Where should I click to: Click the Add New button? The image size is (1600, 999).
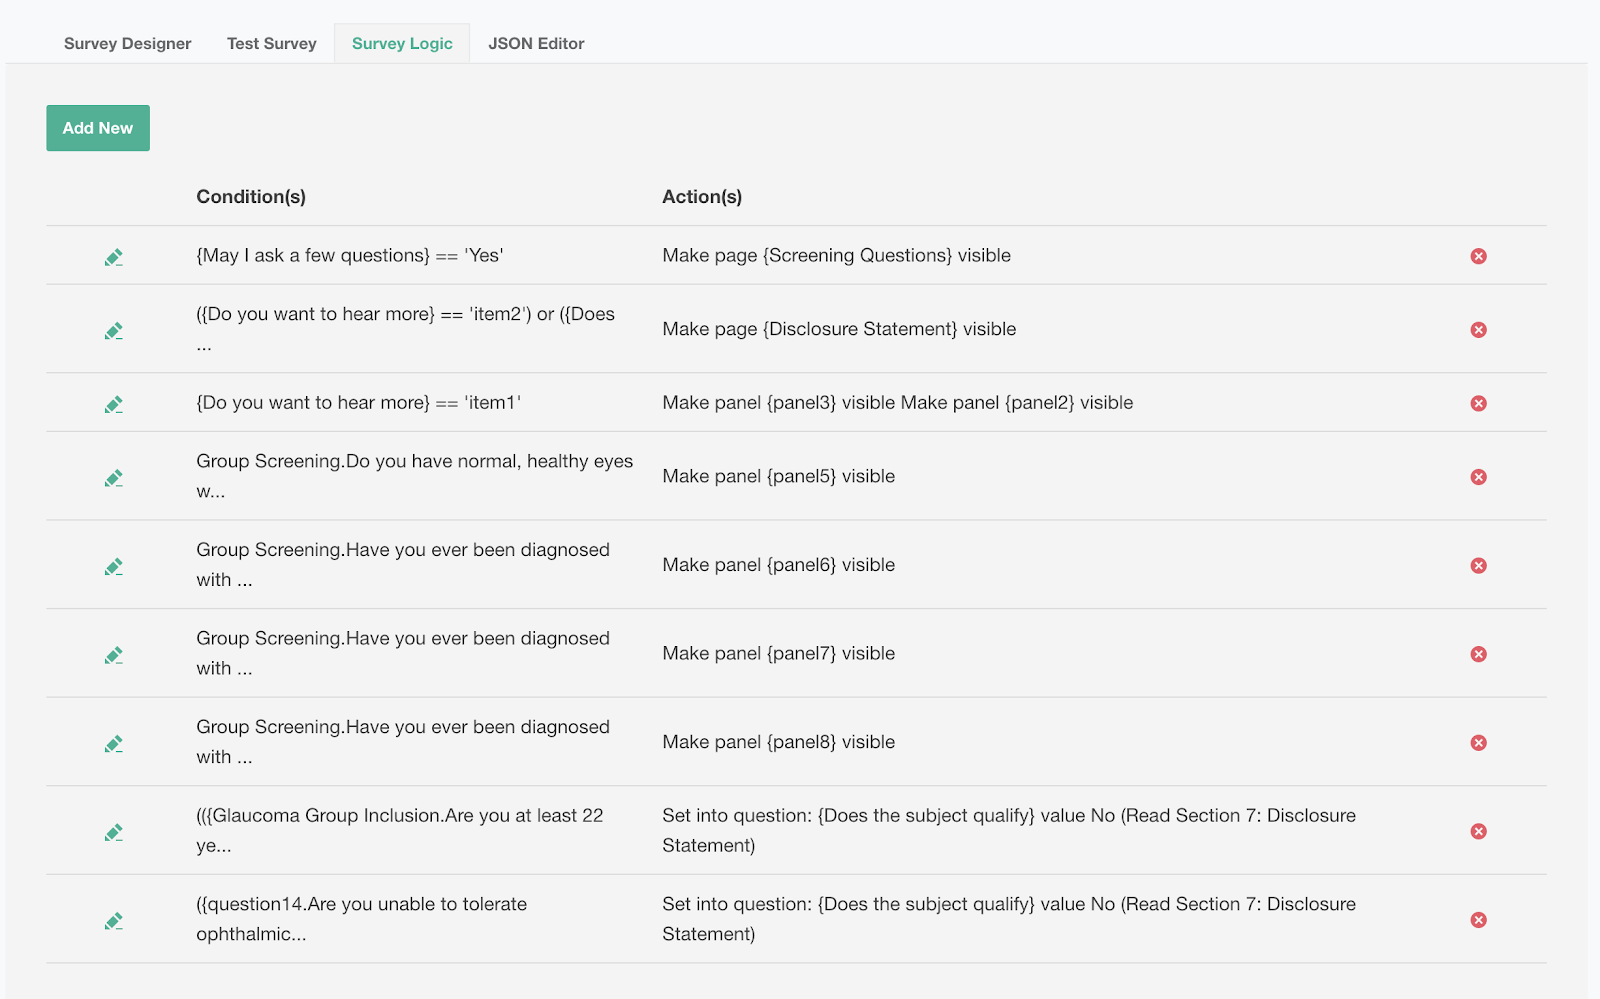[98, 128]
